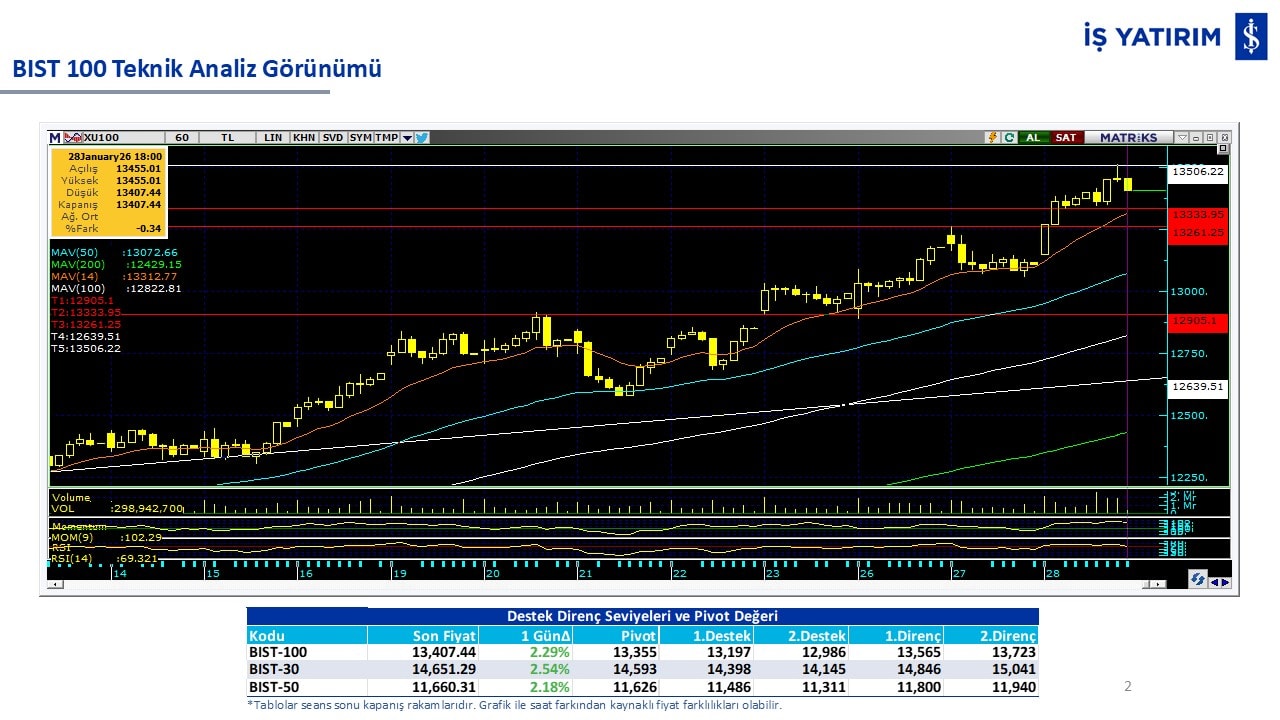
Task: Expand the triangle menu next to MATRIKS
Action: 1182,138
